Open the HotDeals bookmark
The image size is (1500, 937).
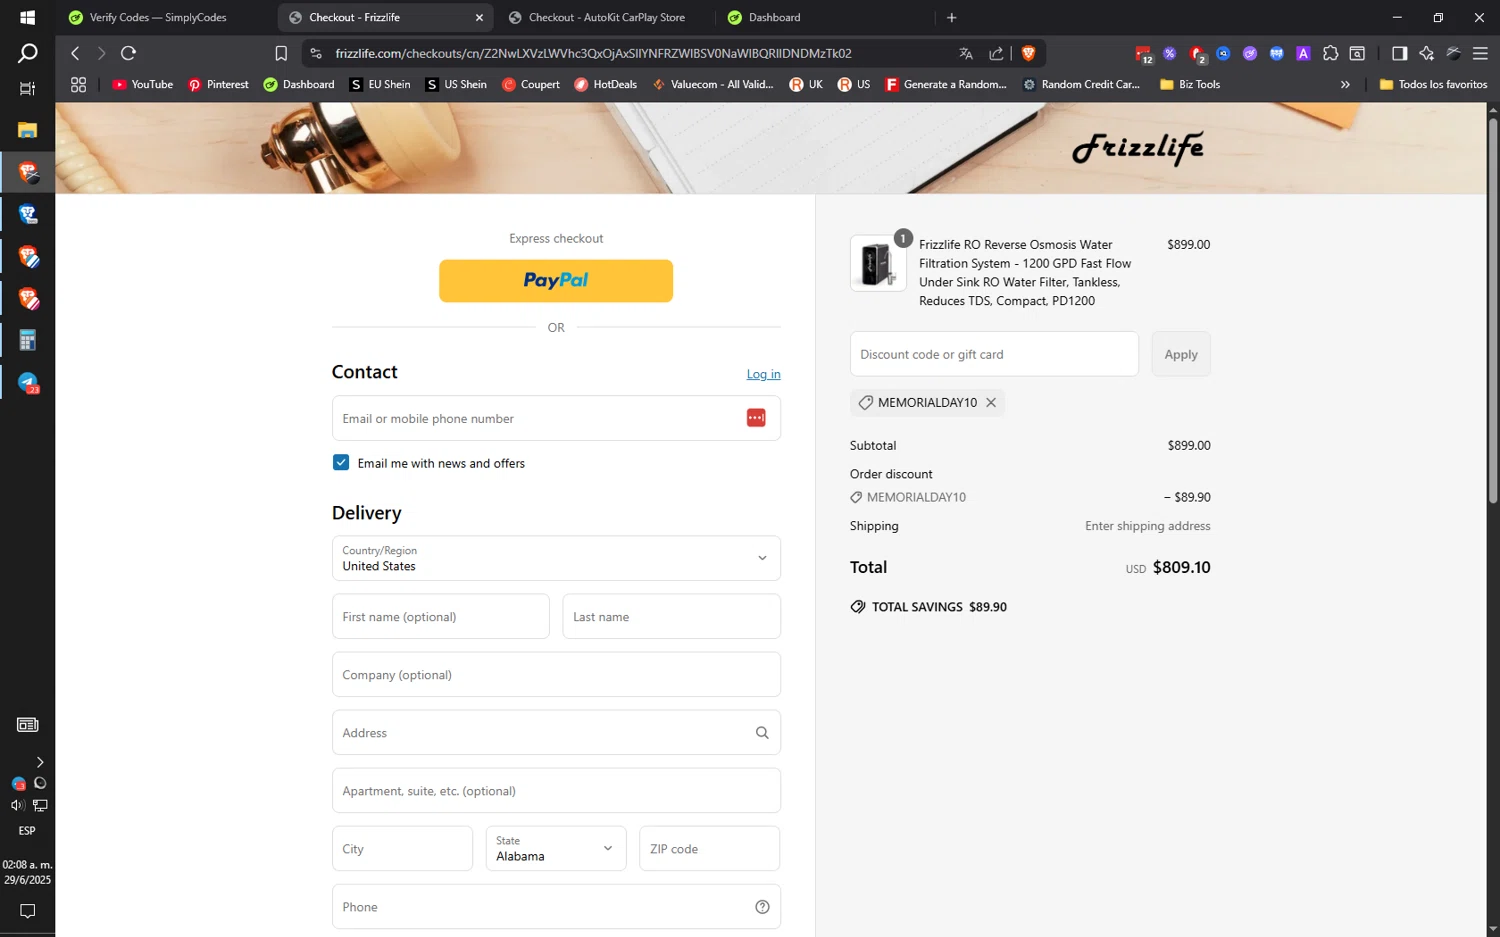pyautogui.click(x=606, y=84)
